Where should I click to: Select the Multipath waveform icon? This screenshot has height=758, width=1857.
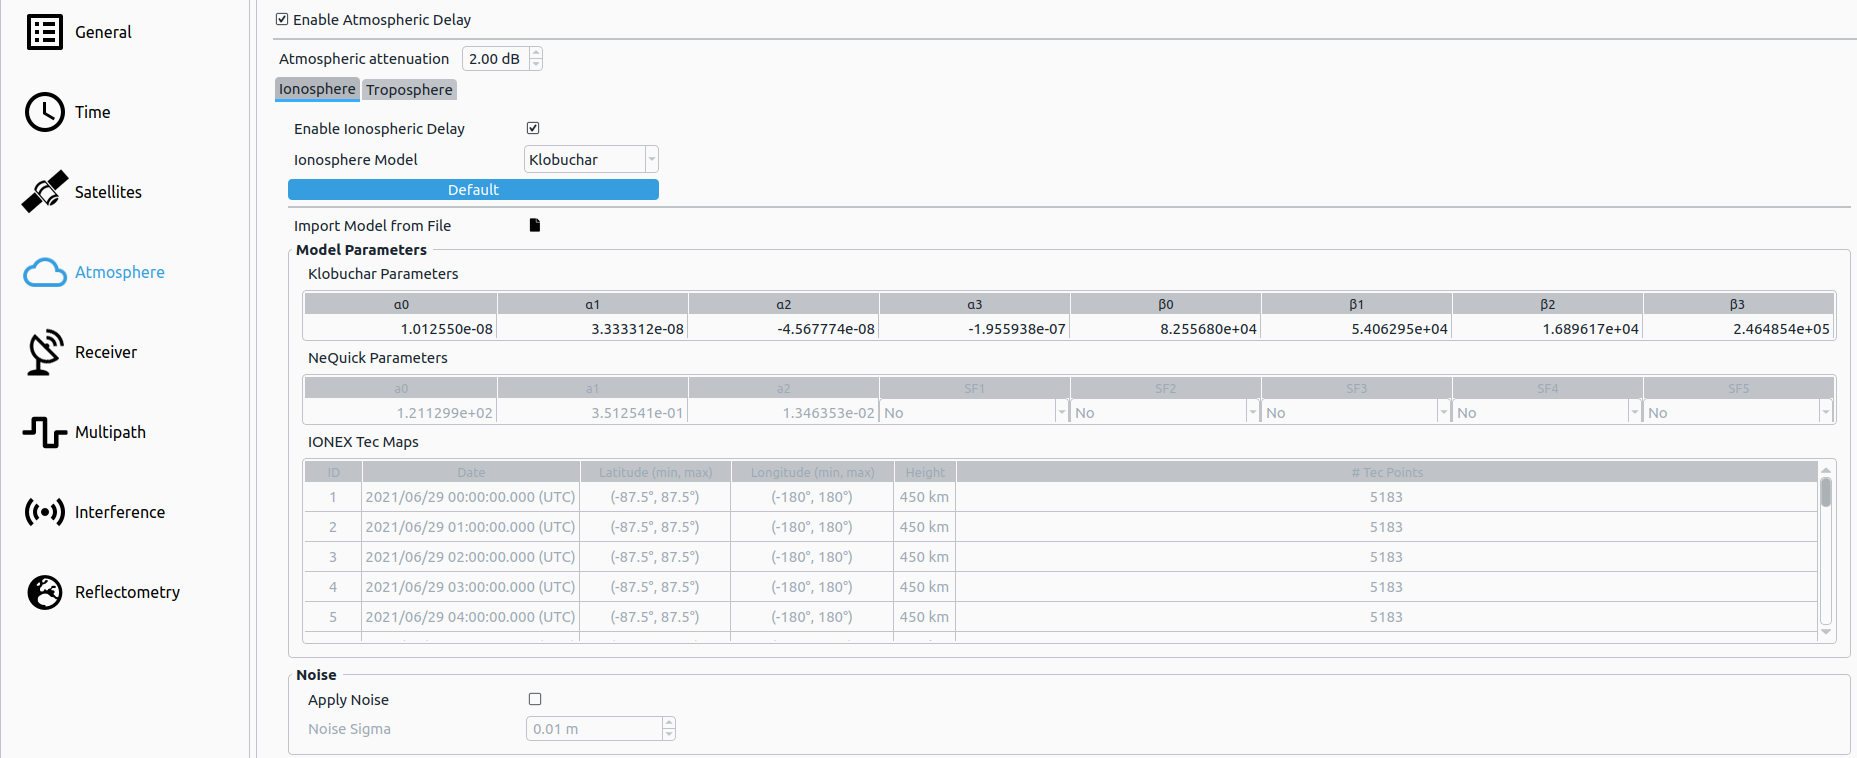click(x=44, y=432)
